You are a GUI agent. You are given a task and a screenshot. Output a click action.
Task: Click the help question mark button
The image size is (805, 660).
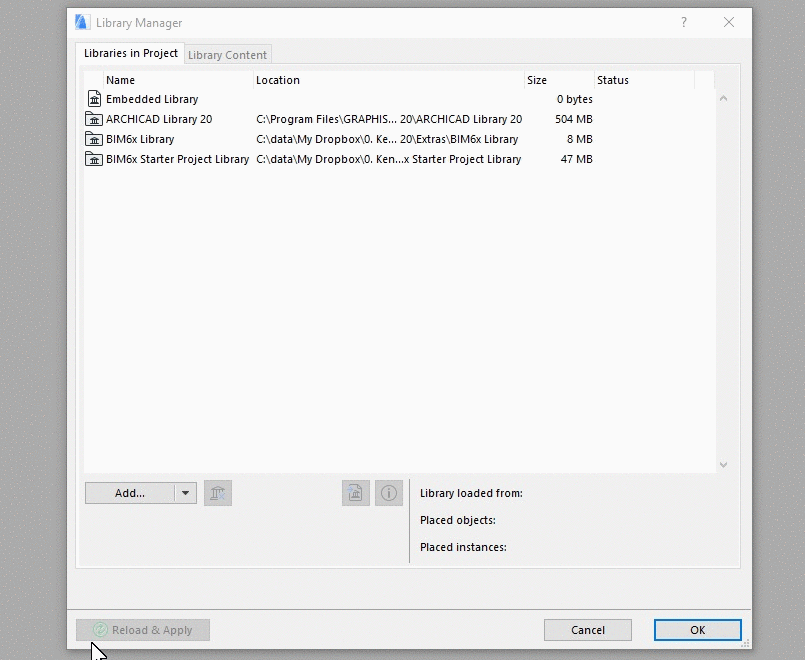[684, 22]
